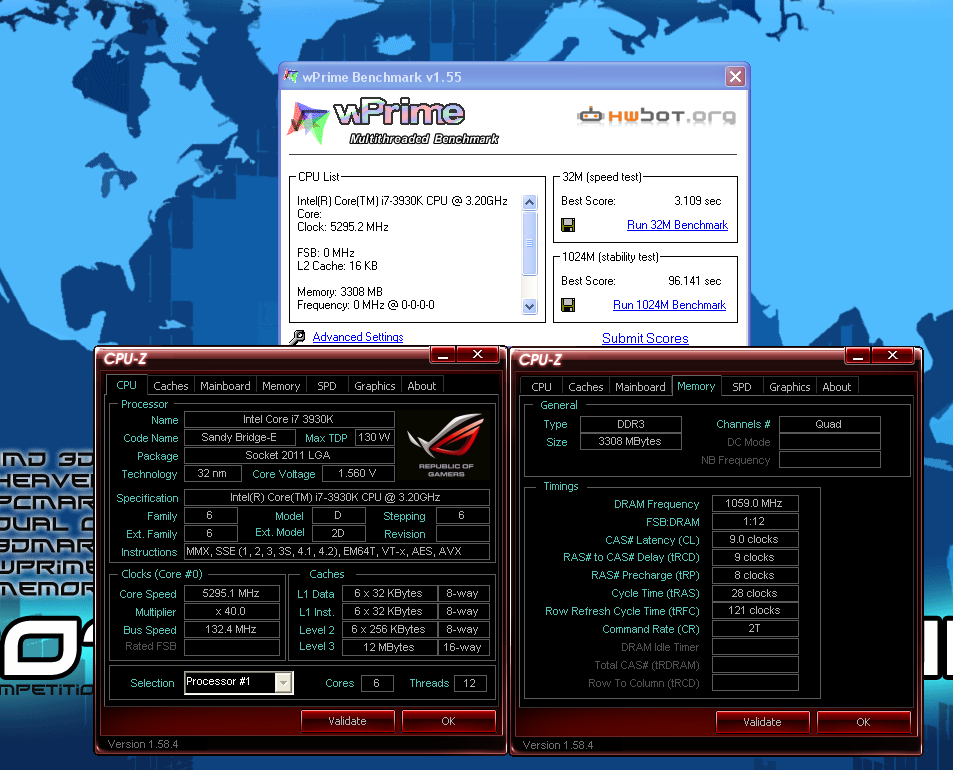Click the memory Type DDR3 field

631,424
